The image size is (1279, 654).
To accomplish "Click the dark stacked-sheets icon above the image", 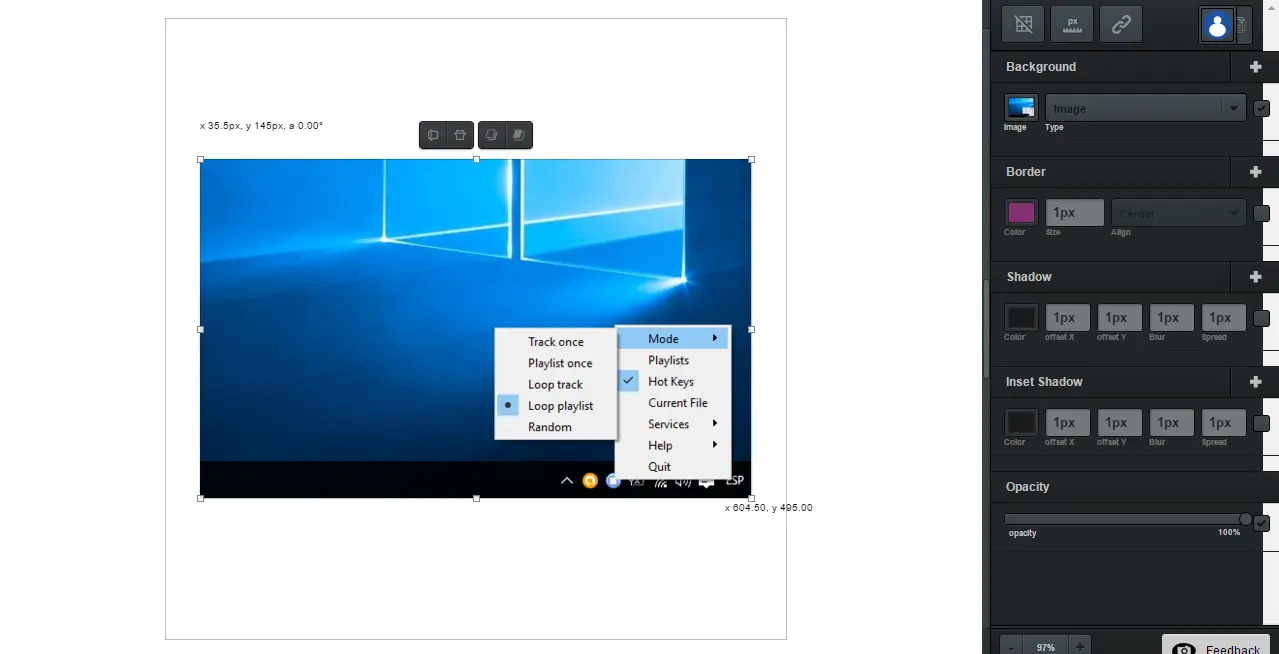I will click(x=518, y=135).
